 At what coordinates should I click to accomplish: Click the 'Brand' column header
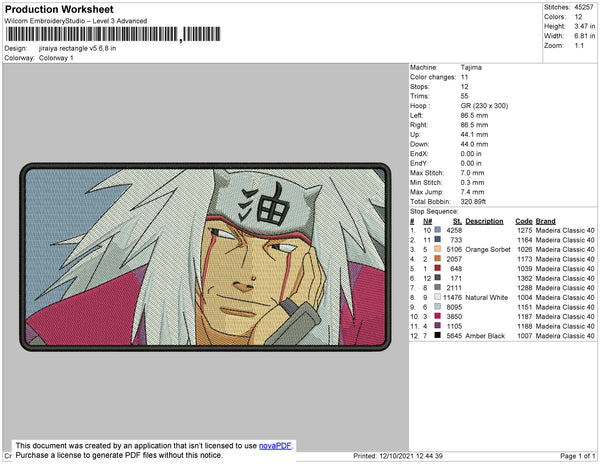pyautogui.click(x=546, y=221)
